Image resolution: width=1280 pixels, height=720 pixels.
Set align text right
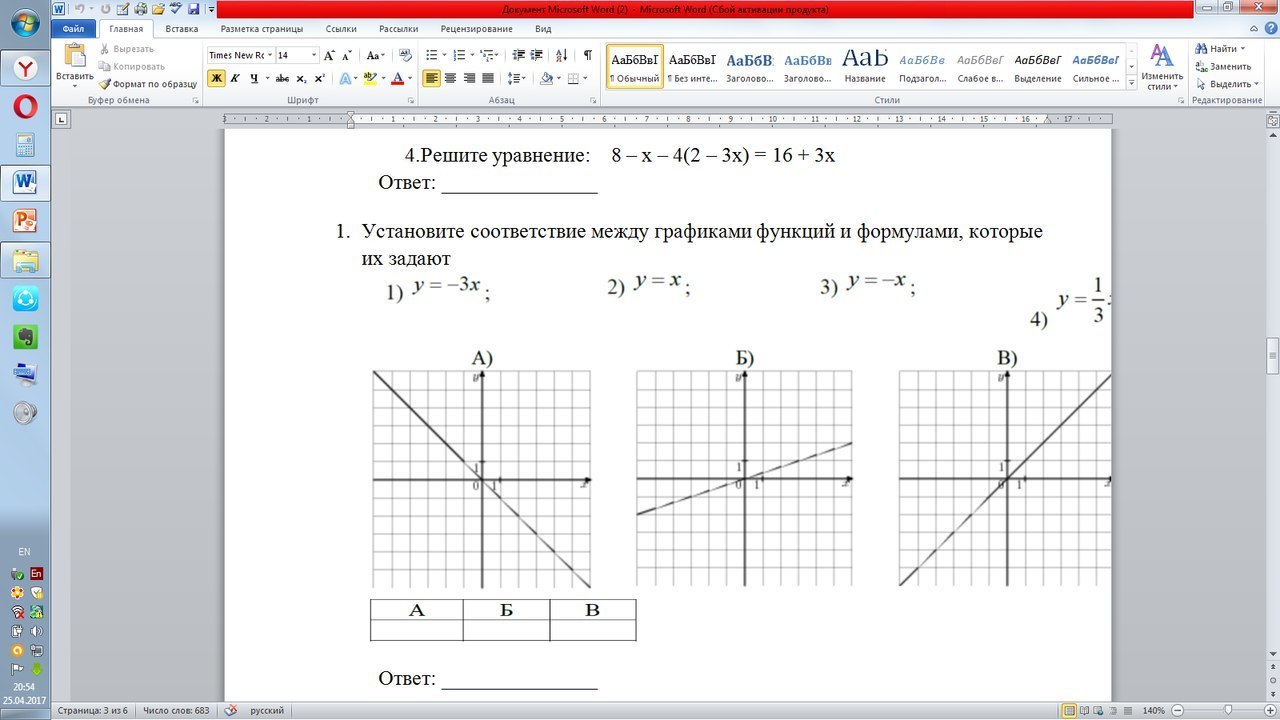point(469,78)
